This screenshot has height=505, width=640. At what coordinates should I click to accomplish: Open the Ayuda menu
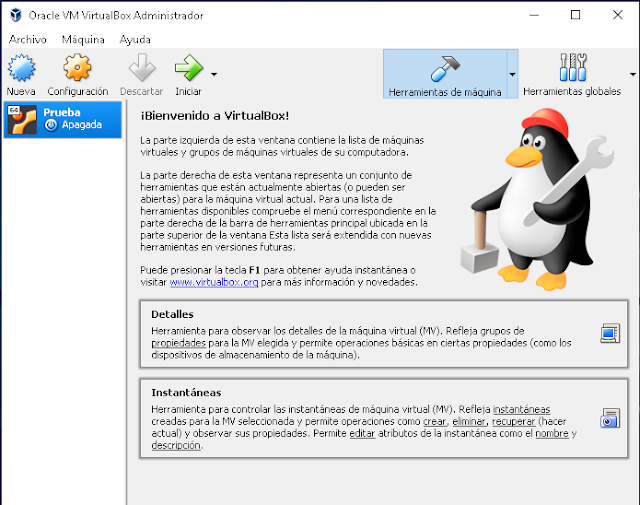(135, 40)
